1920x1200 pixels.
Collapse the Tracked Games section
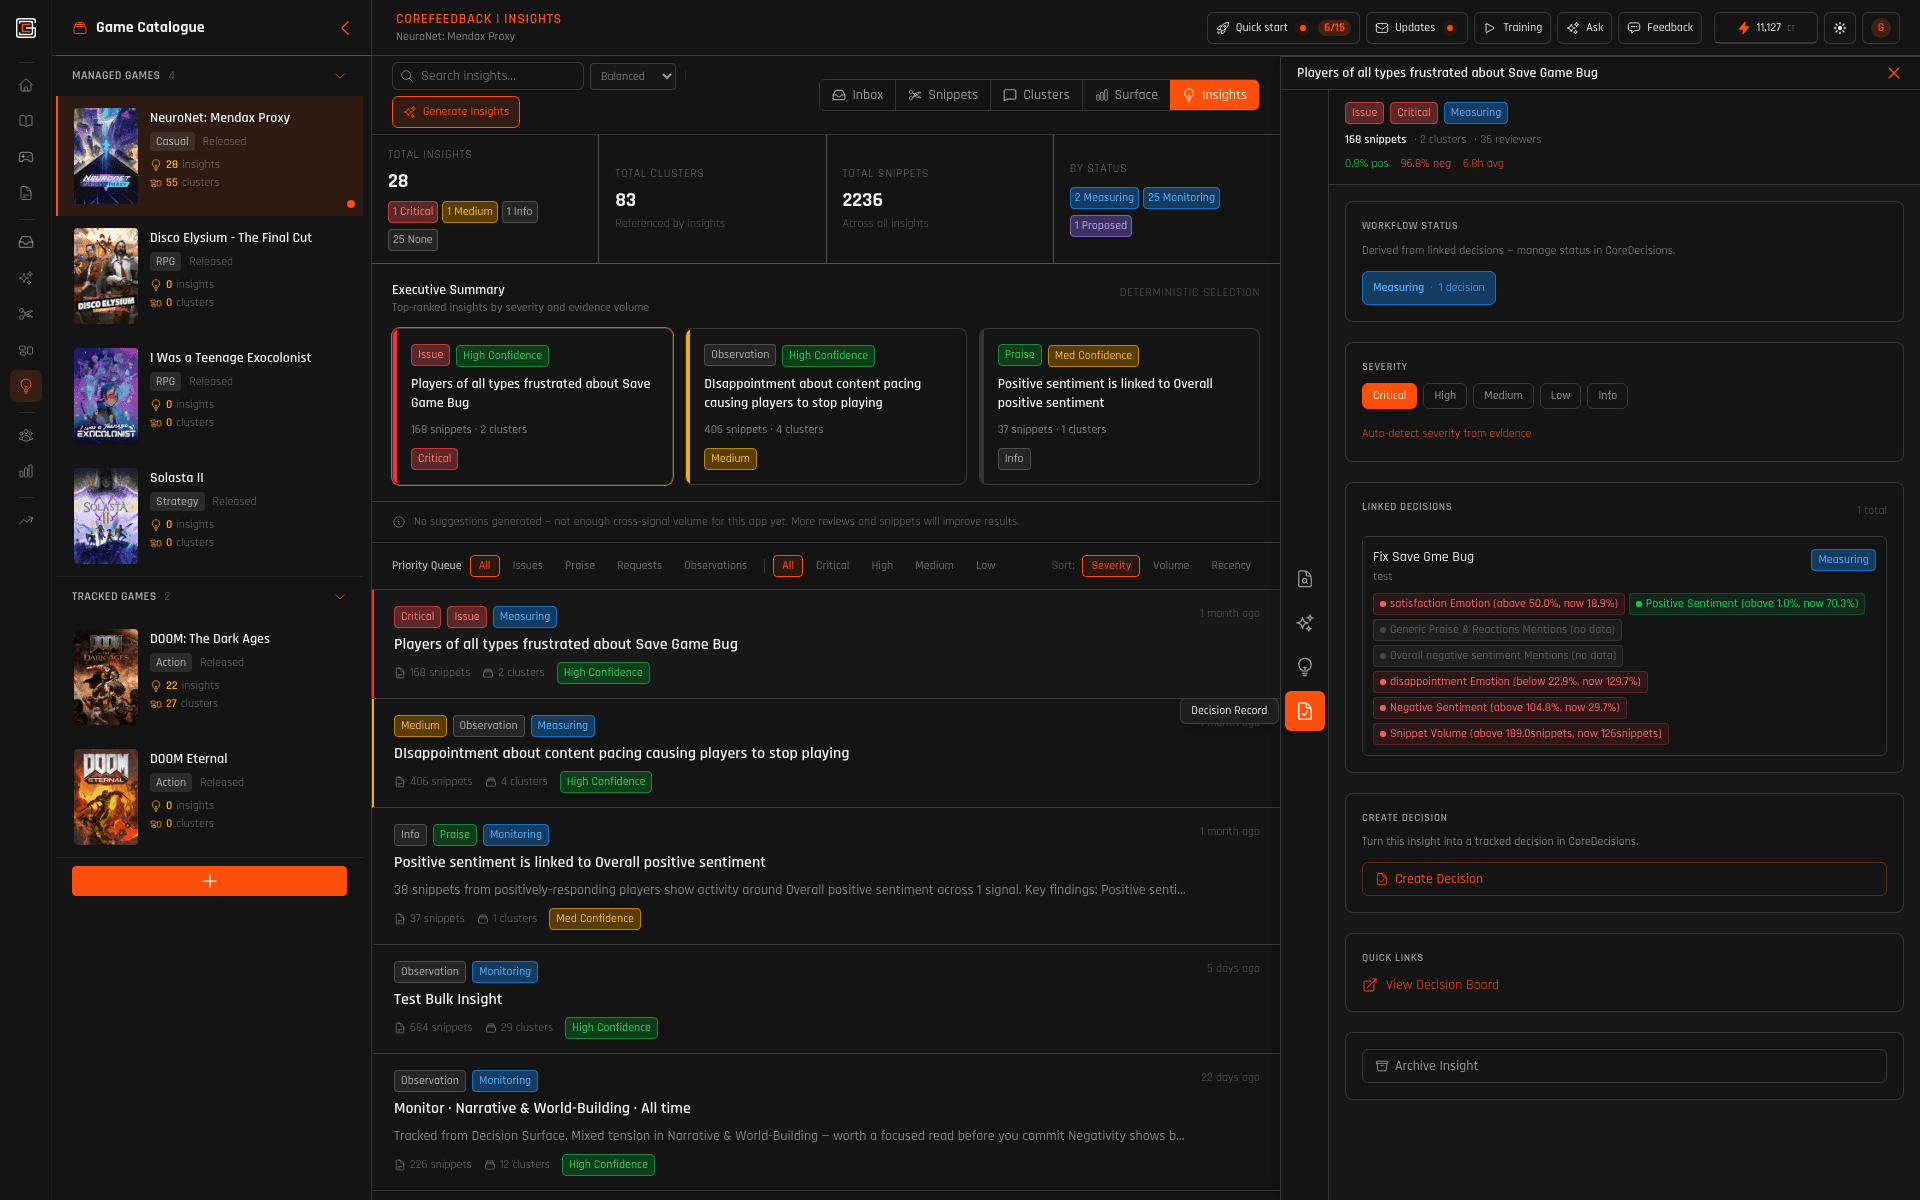click(340, 597)
